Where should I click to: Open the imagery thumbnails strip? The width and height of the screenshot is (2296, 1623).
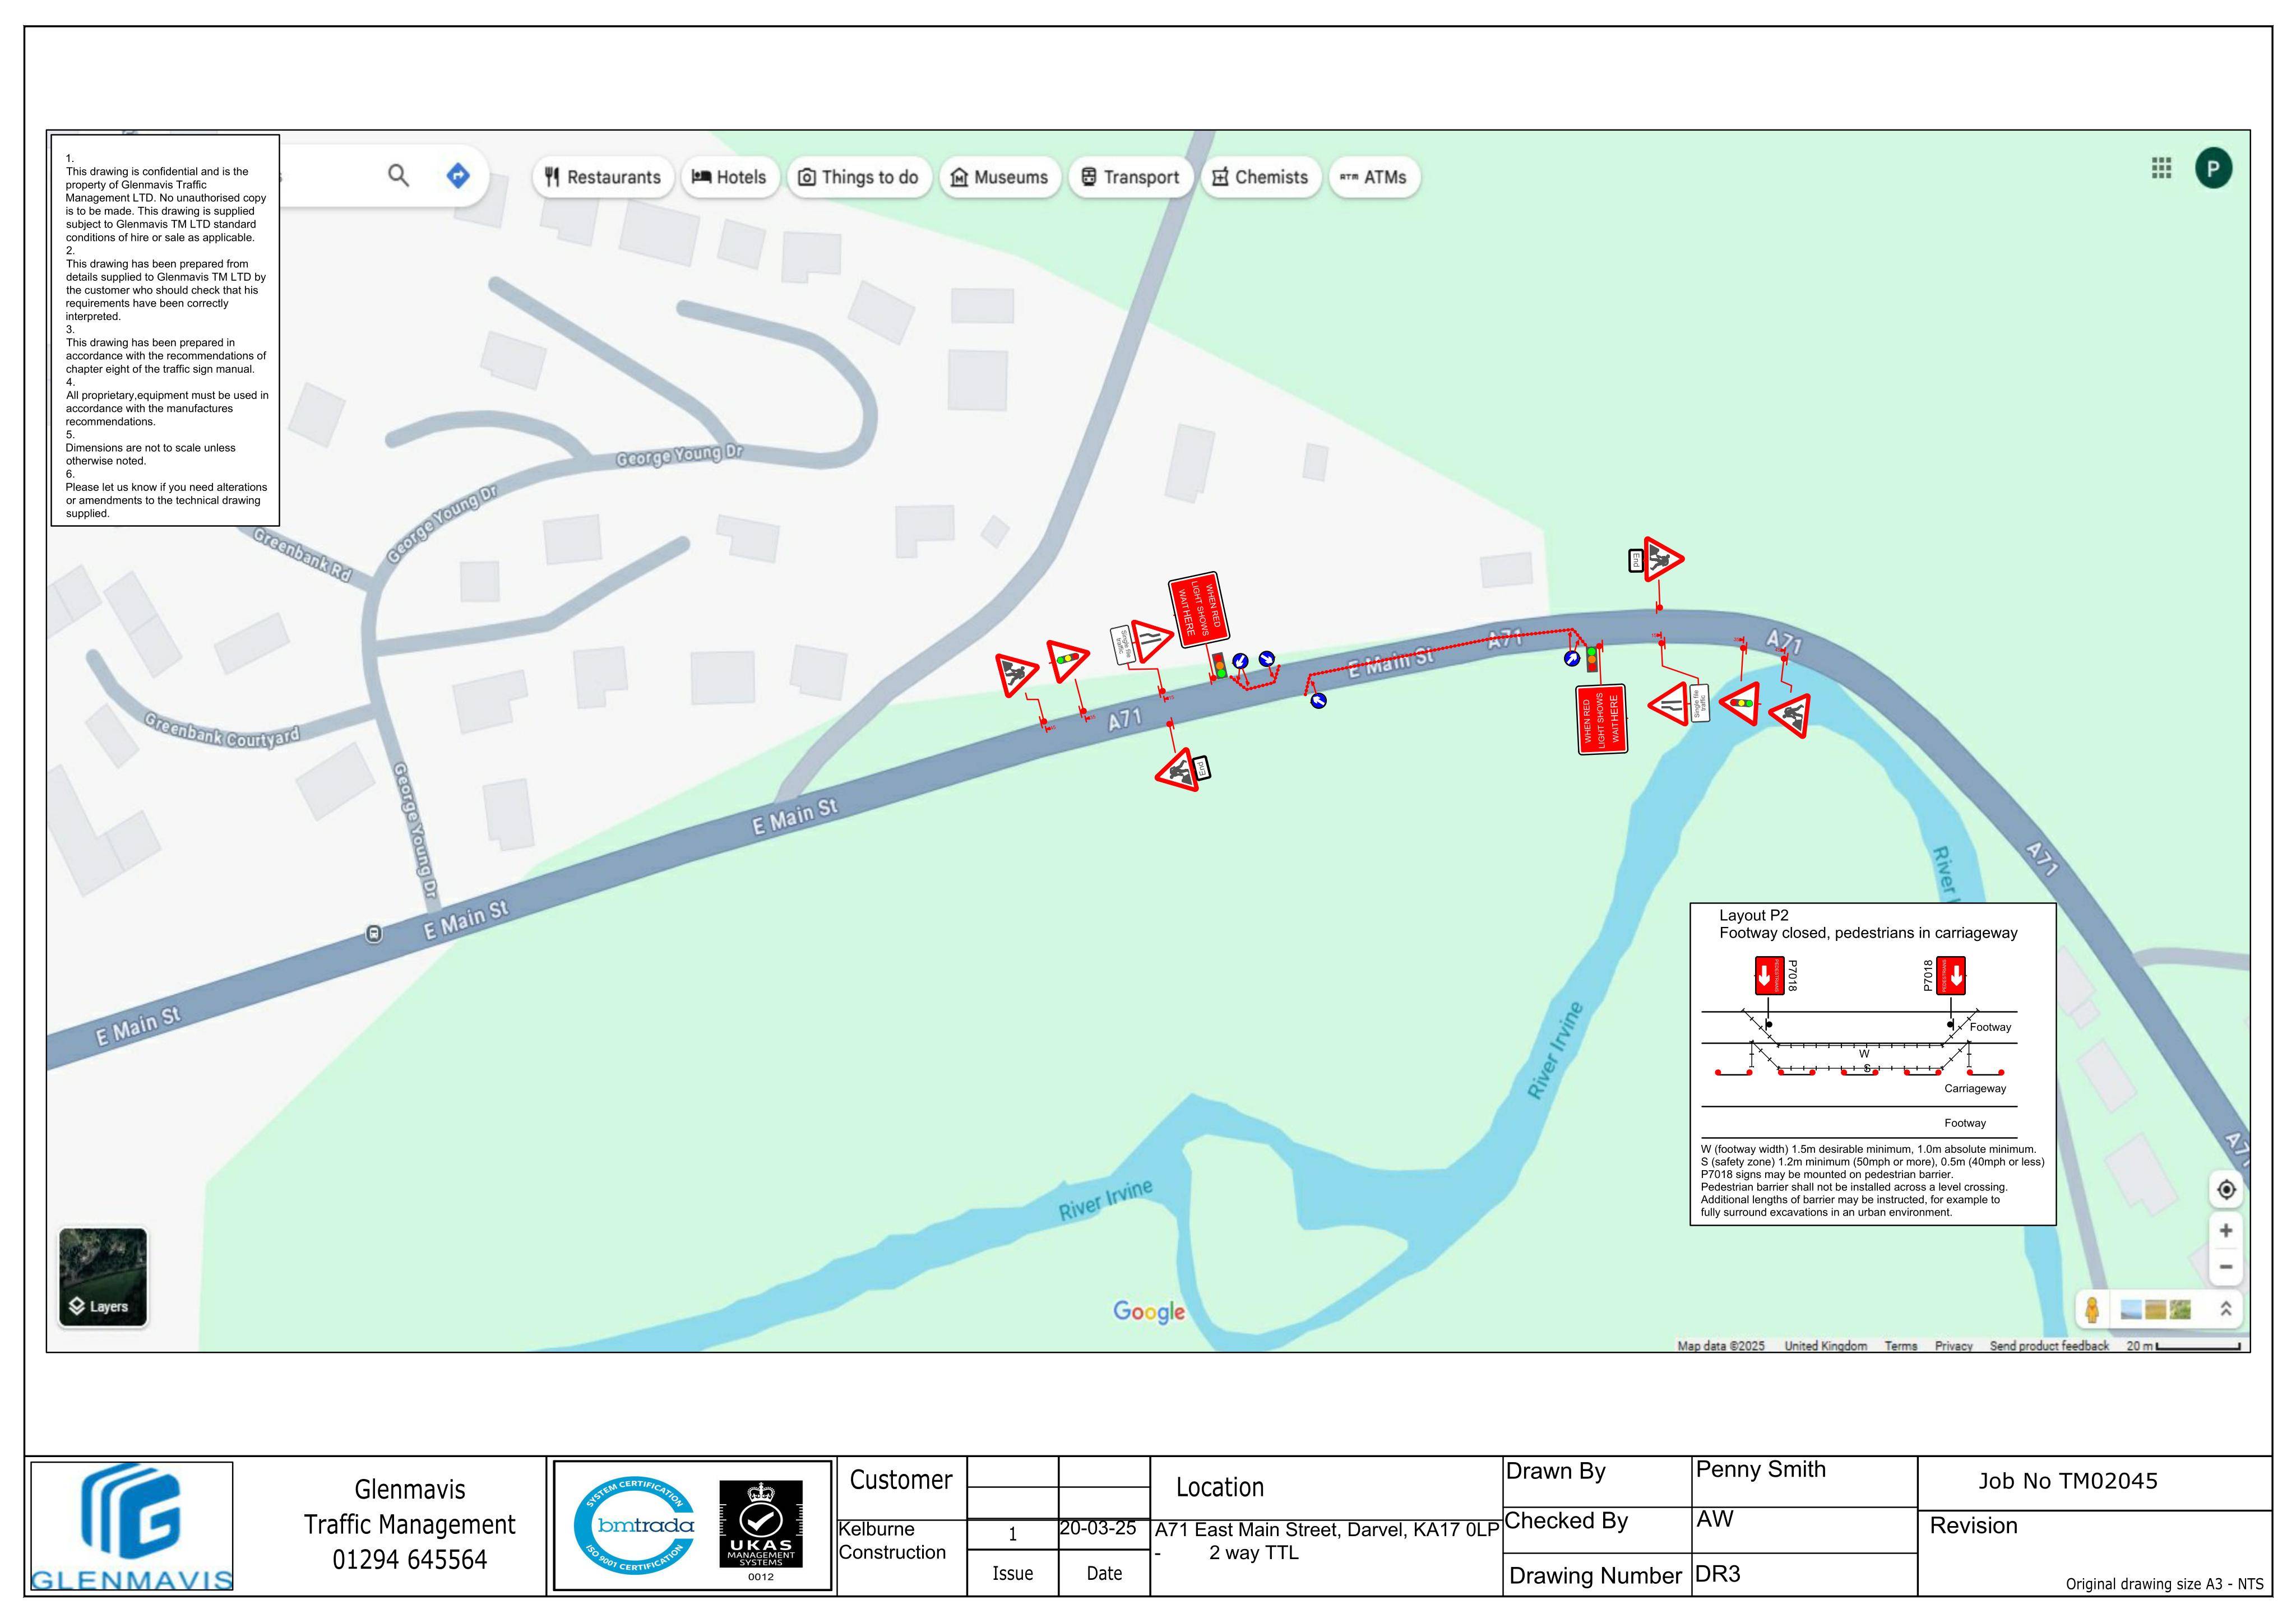coord(2155,1309)
